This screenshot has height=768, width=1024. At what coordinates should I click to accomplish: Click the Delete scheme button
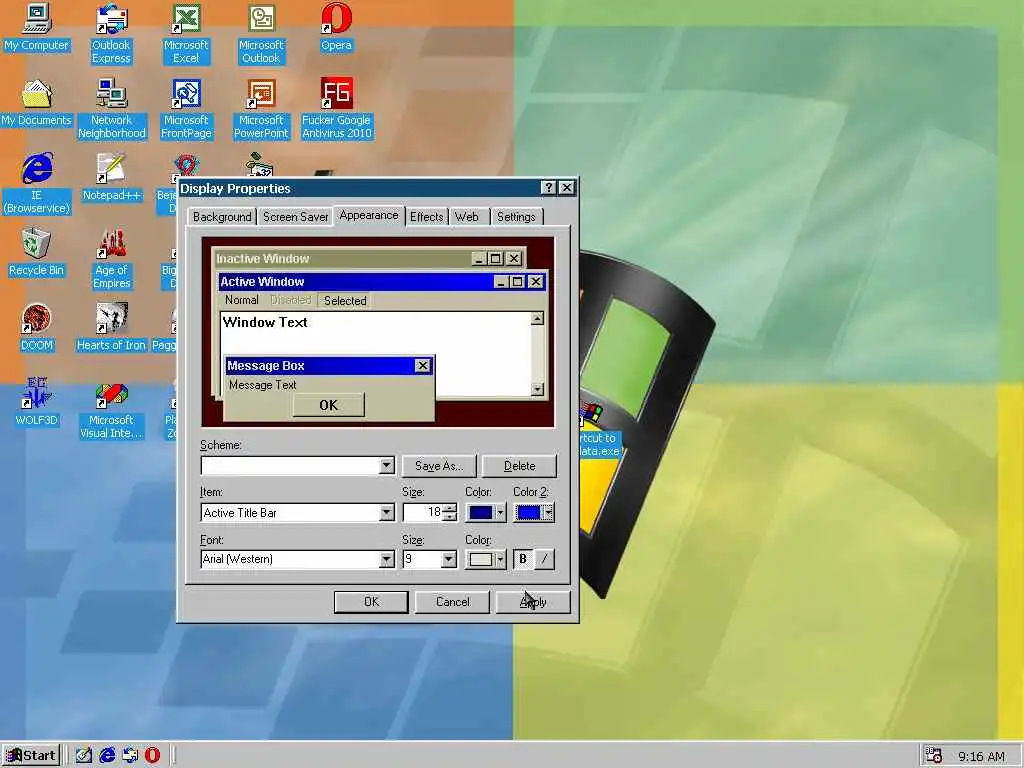point(520,466)
